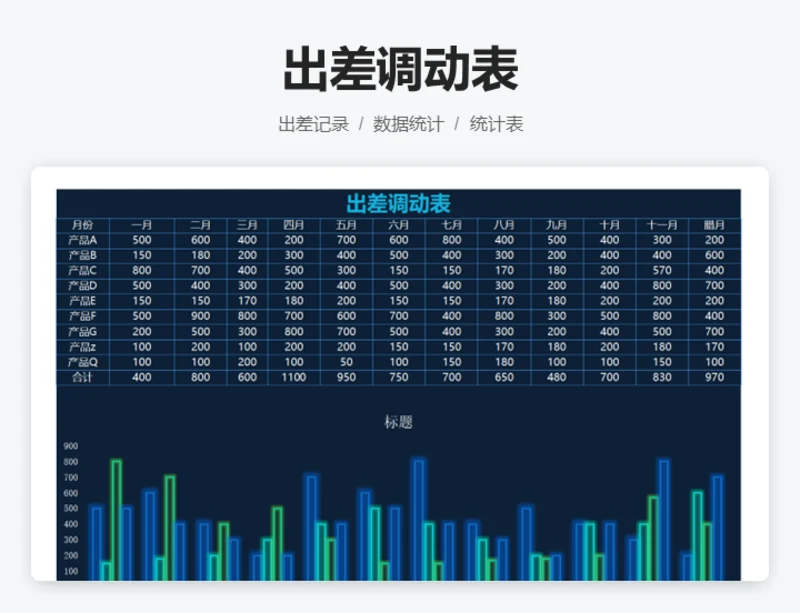Select the 九月 column header
800x613 pixels.
(557, 225)
